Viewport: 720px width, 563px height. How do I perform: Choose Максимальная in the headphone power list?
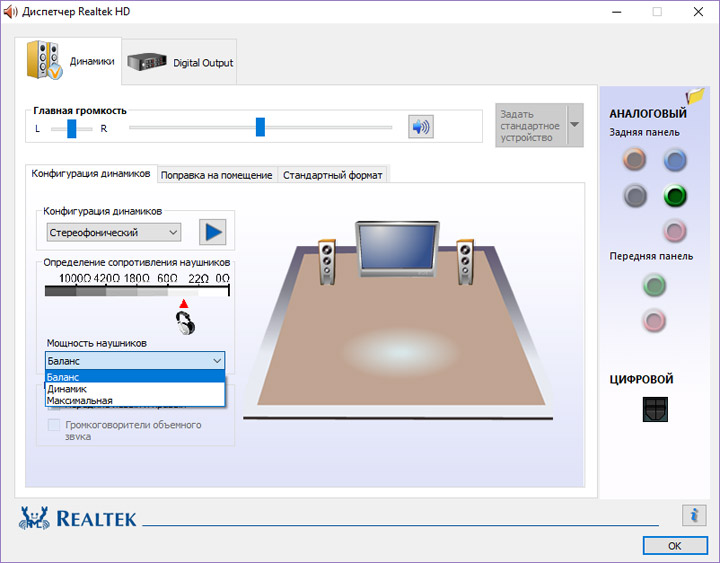pos(135,400)
